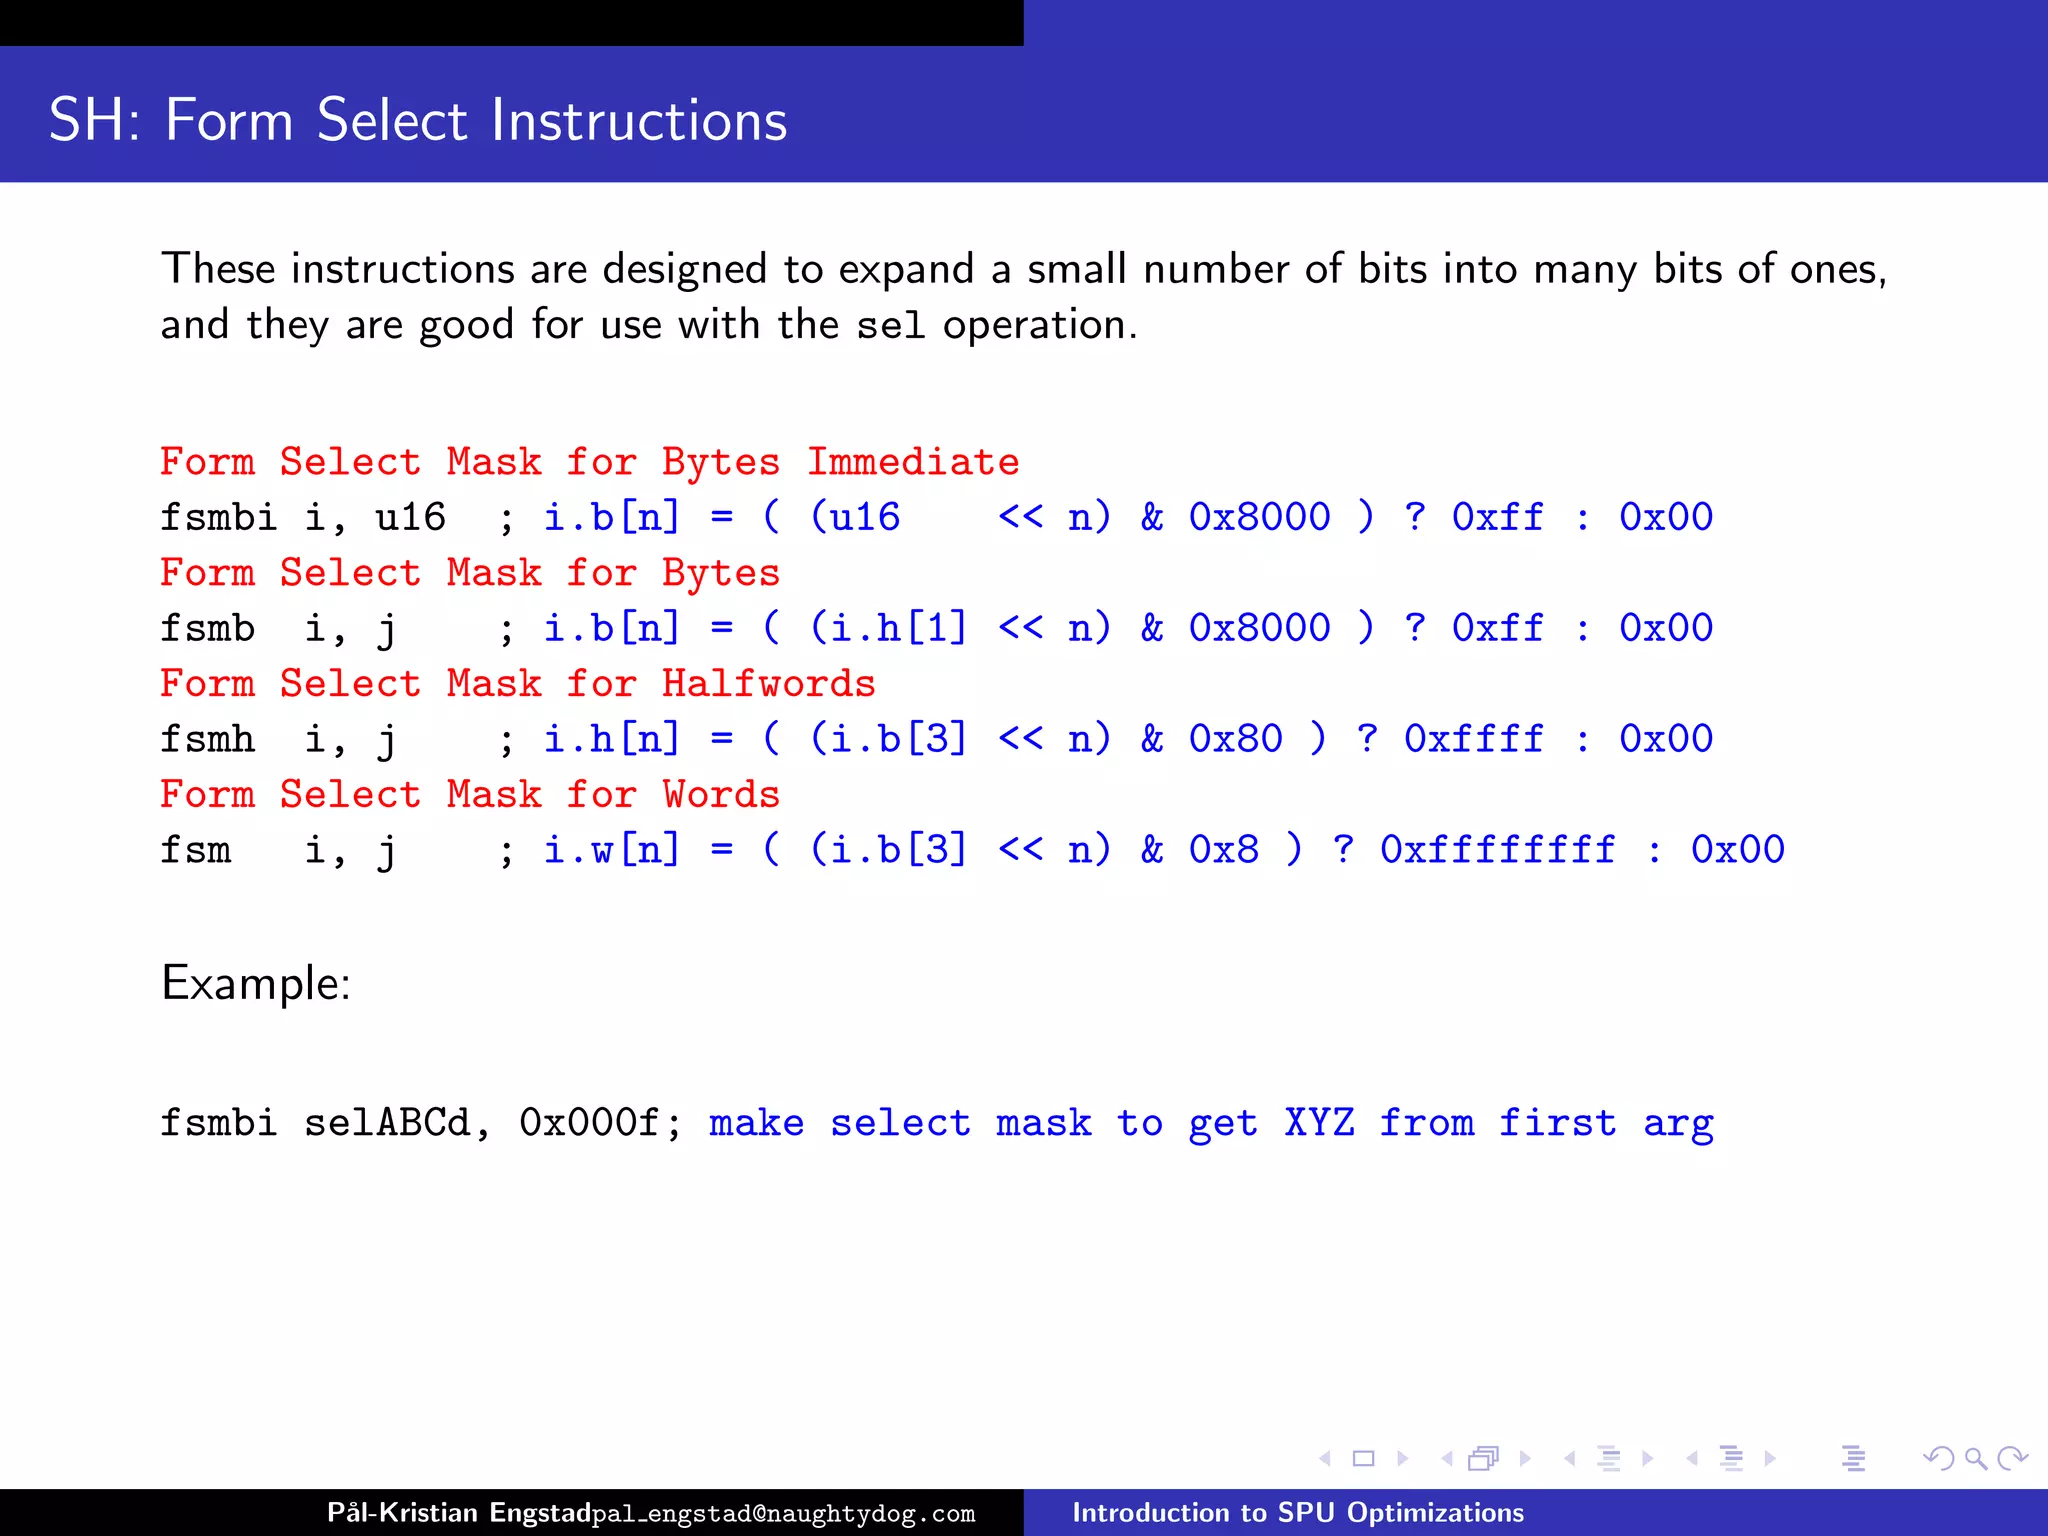This screenshot has height=1536, width=2048.
Task: Click the subsection navigation icon
Action: (1609, 1459)
